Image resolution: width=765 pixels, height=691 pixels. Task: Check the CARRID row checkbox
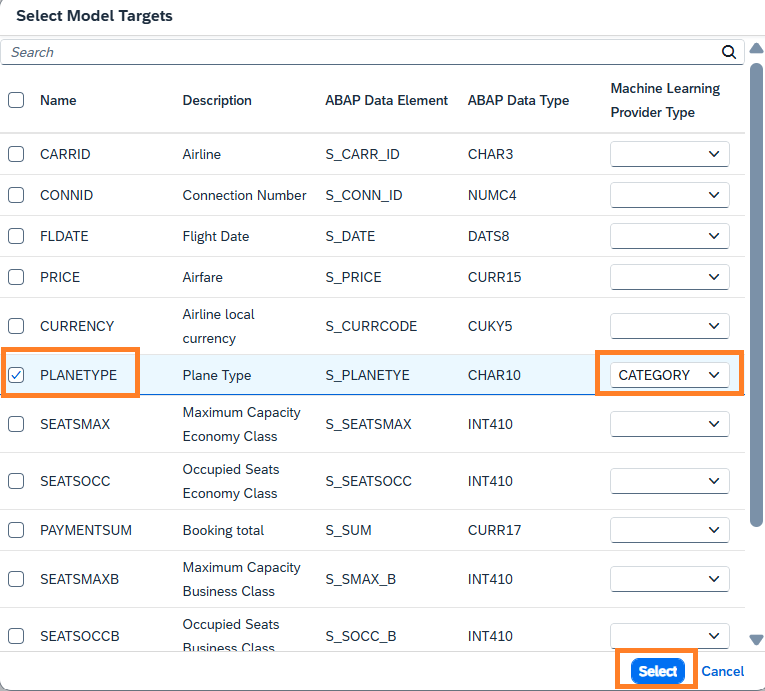coord(16,154)
